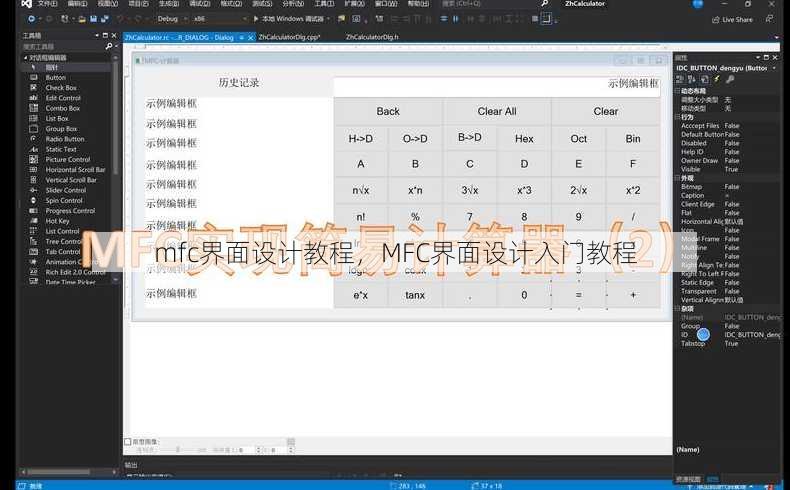This screenshot has width=790, height=490.
Task: Open the View menu
Action: (107, 4)
